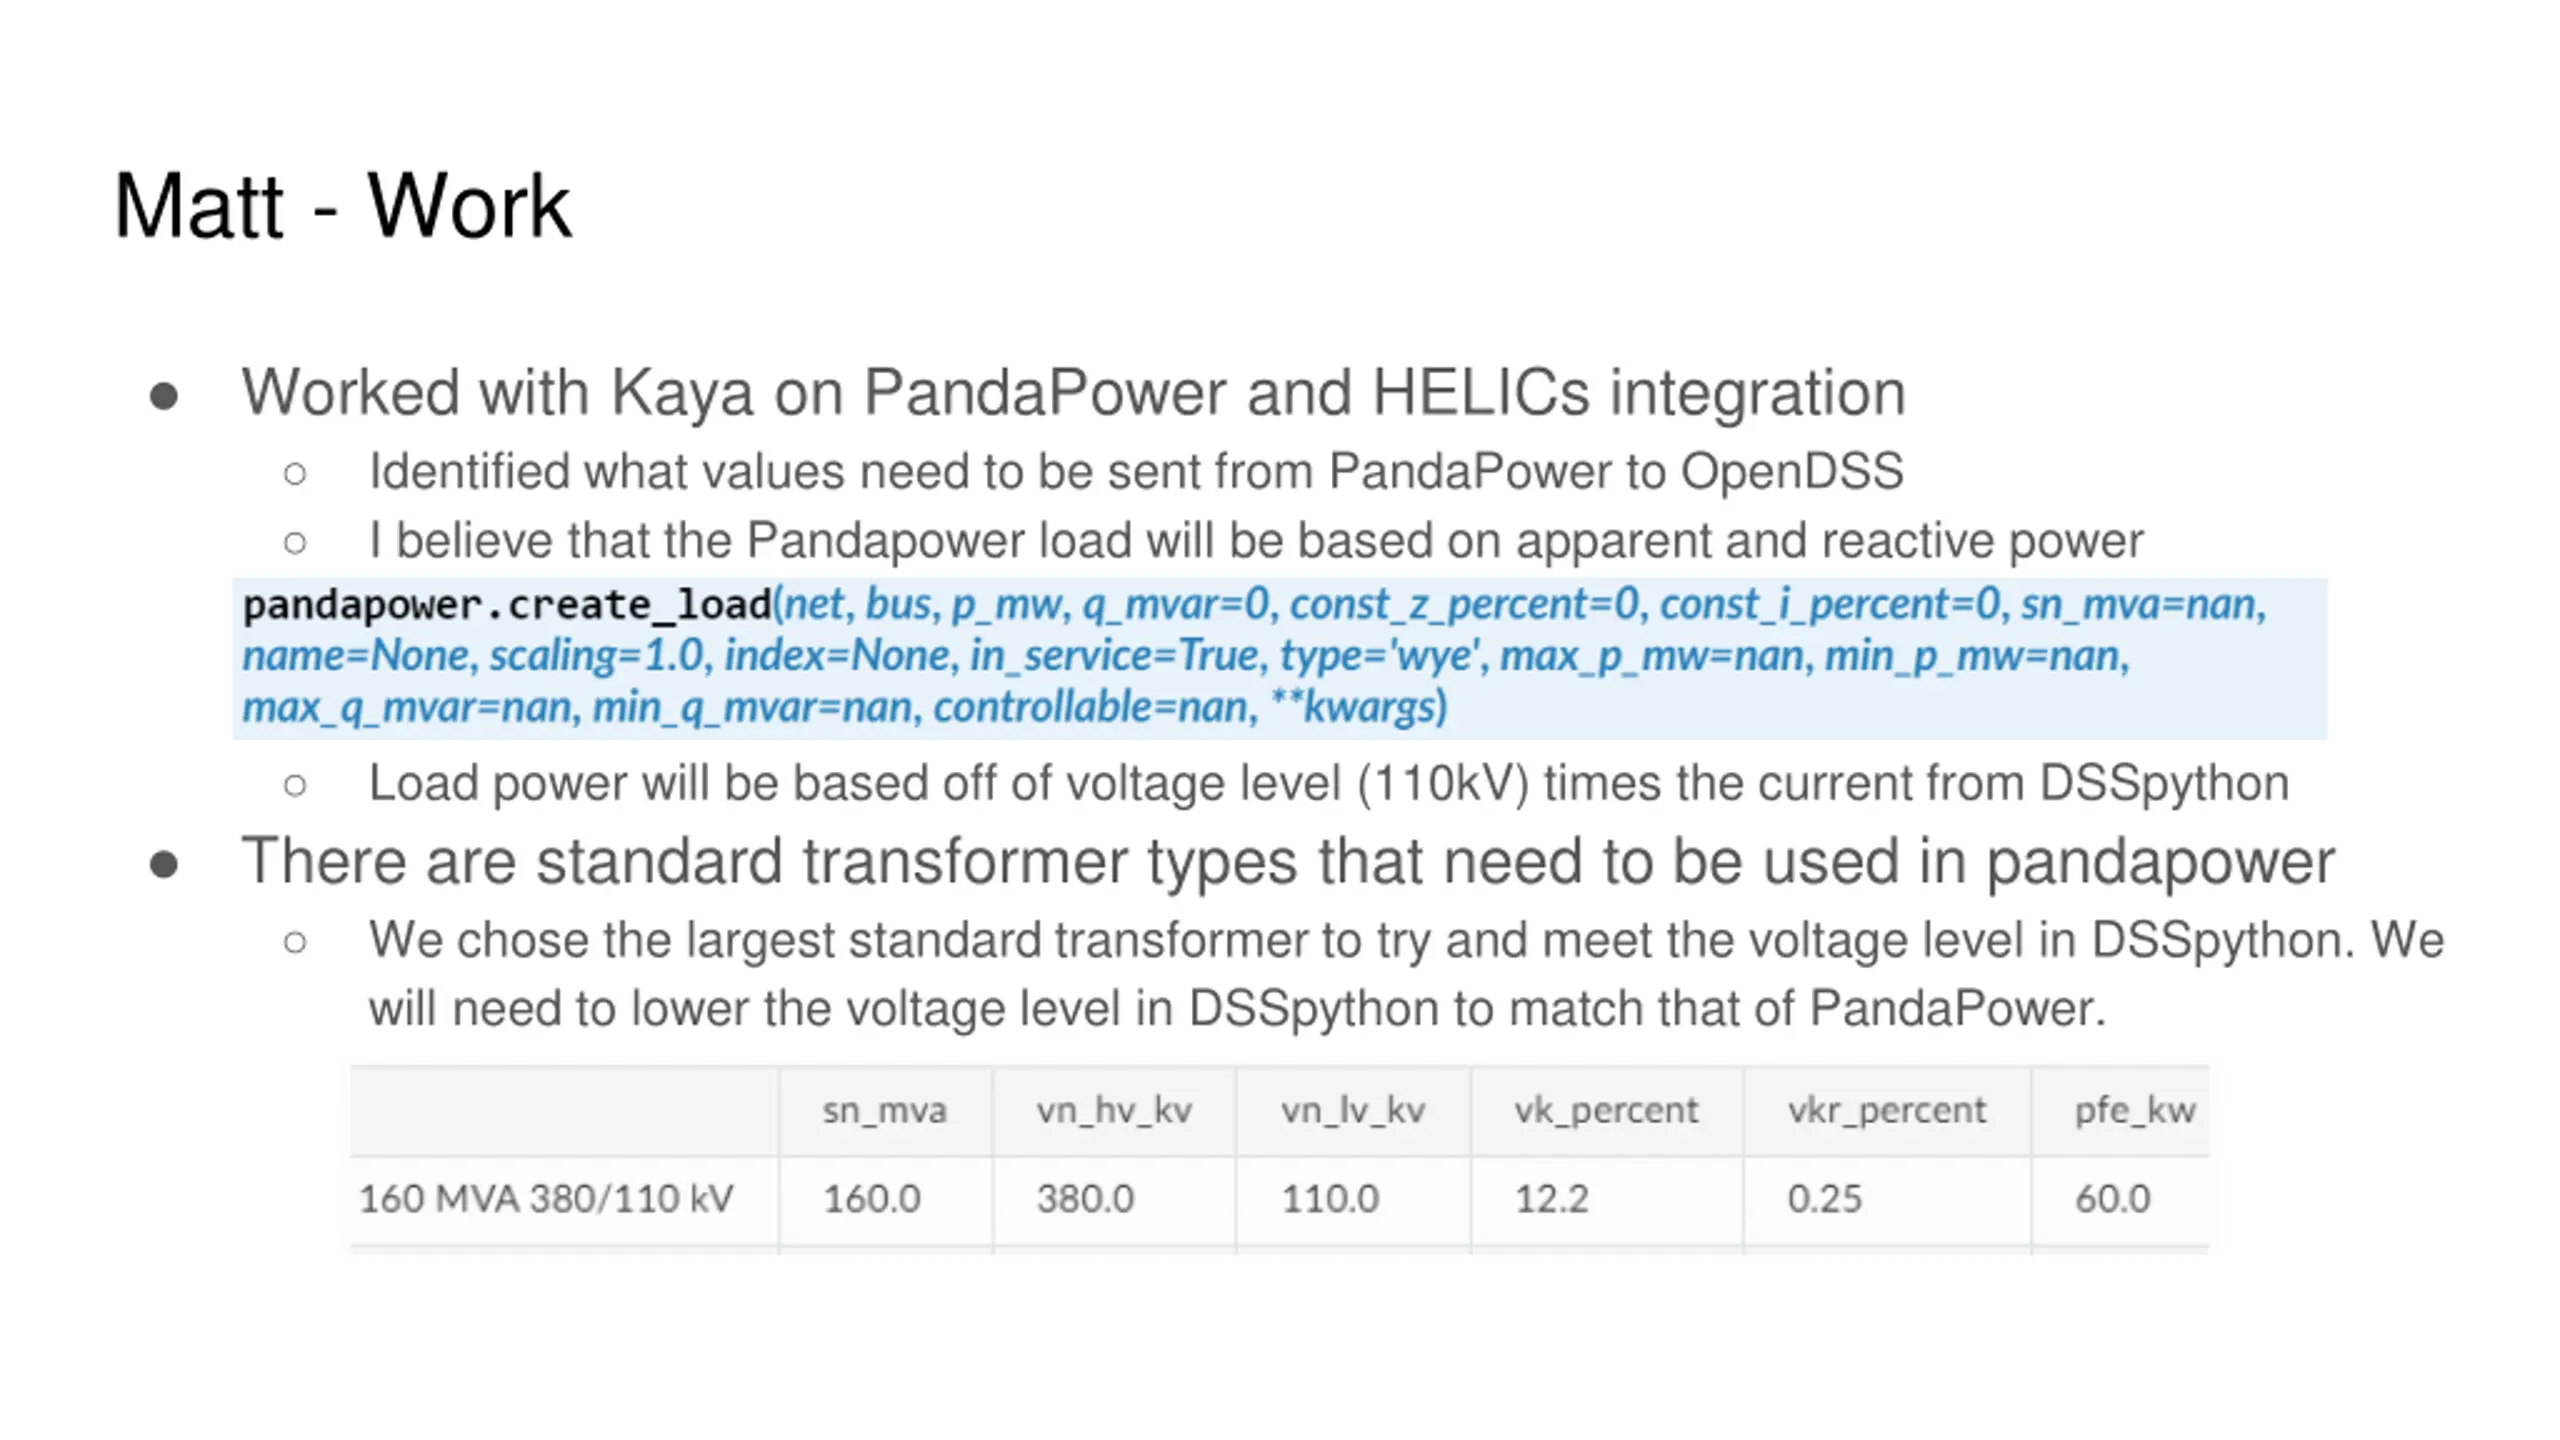Select the '160 MVA 380/110 kV' row label
This screenshot has width=2560, height=1440.
(x=546, y=1198)
